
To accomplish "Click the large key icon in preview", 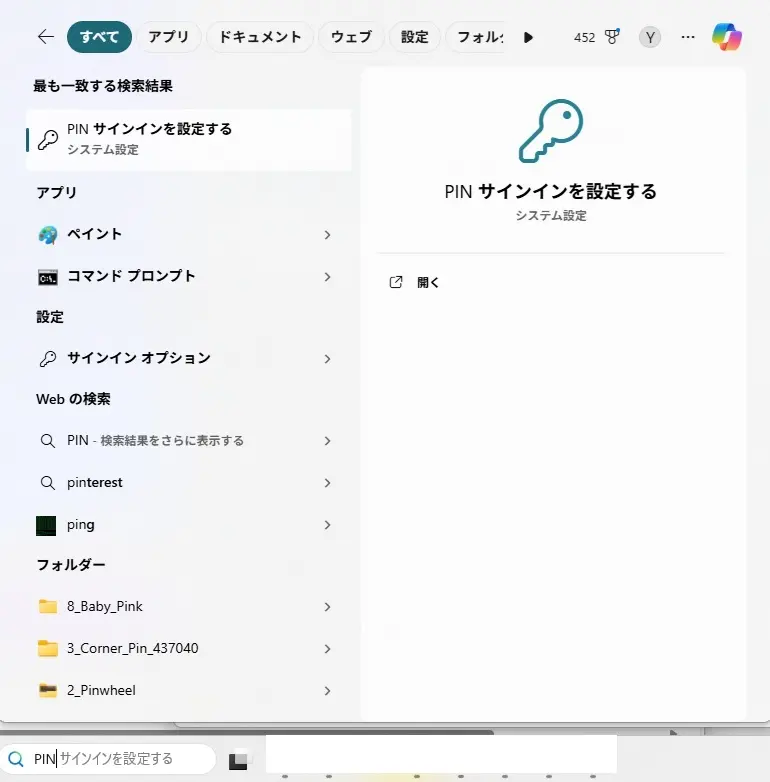I will pyautogui.click(x=551, y=131).
